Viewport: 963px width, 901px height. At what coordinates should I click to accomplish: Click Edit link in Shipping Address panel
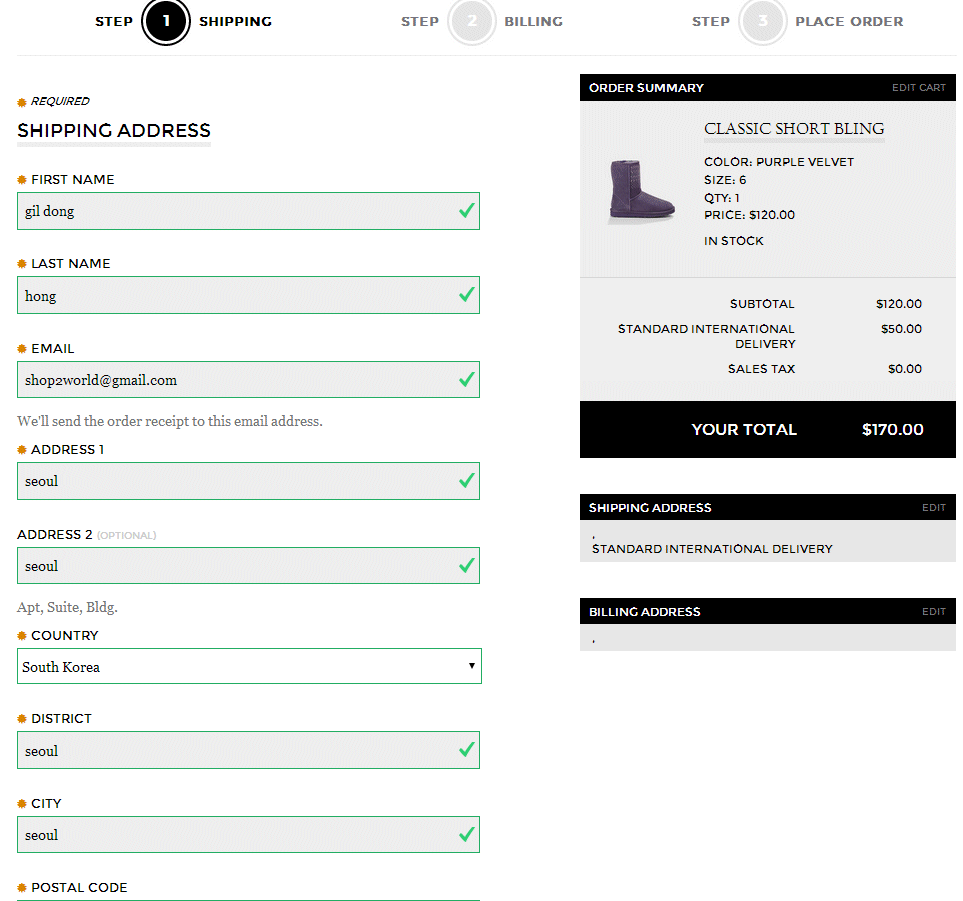tap(933, 508)
